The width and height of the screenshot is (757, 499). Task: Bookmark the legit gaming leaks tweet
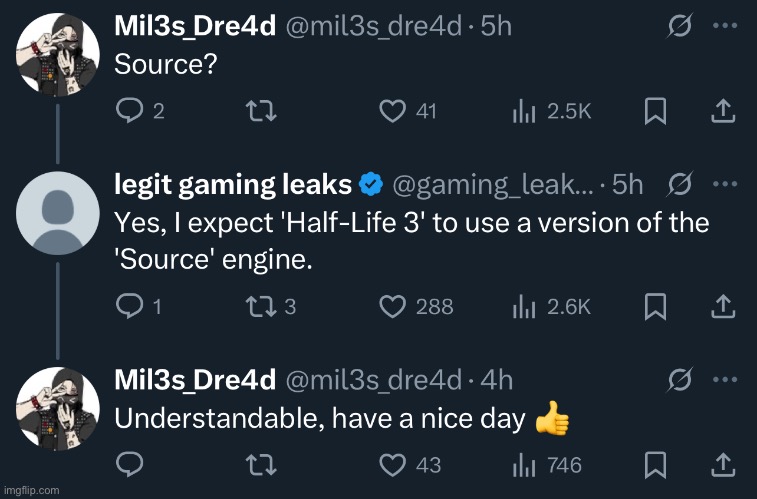coord(655,306)
